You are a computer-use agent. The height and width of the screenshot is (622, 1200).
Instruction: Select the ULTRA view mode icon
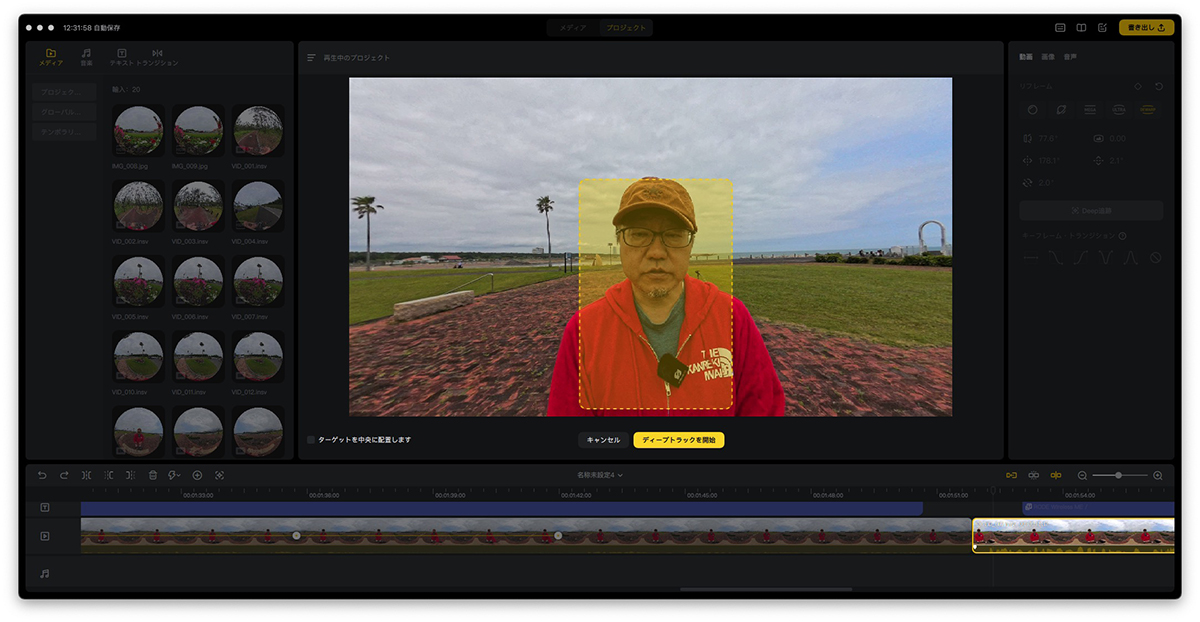(1119, 109)
